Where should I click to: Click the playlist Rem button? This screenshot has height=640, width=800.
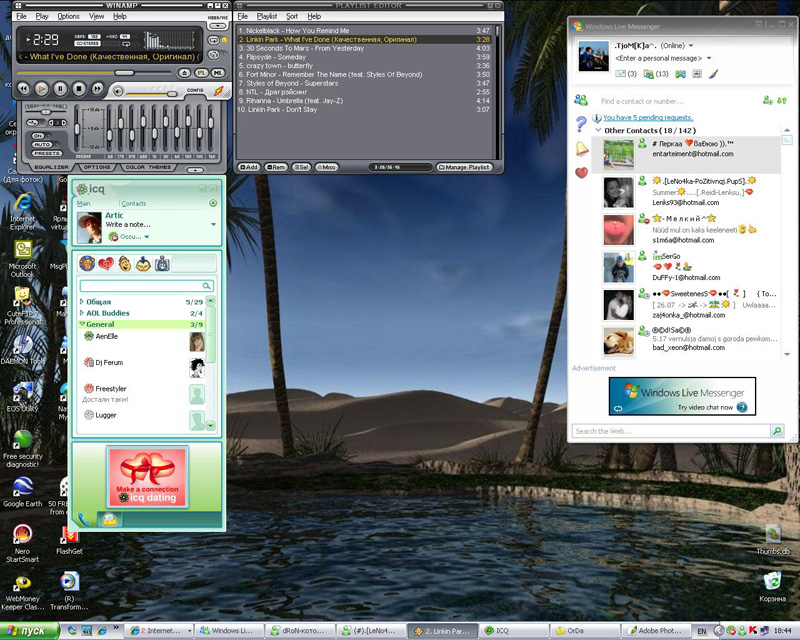click(276, 167)
